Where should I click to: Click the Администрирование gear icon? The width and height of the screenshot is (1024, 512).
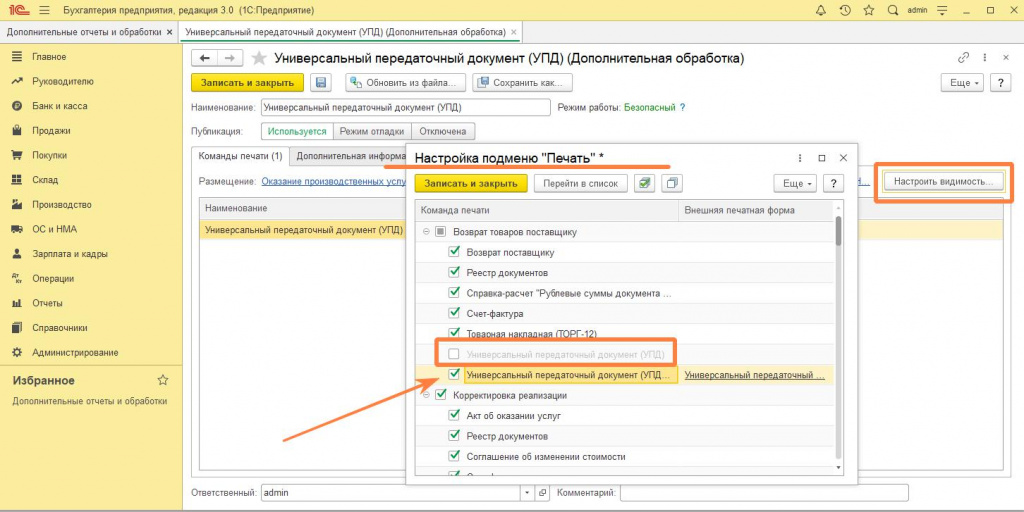click(18, 353)
